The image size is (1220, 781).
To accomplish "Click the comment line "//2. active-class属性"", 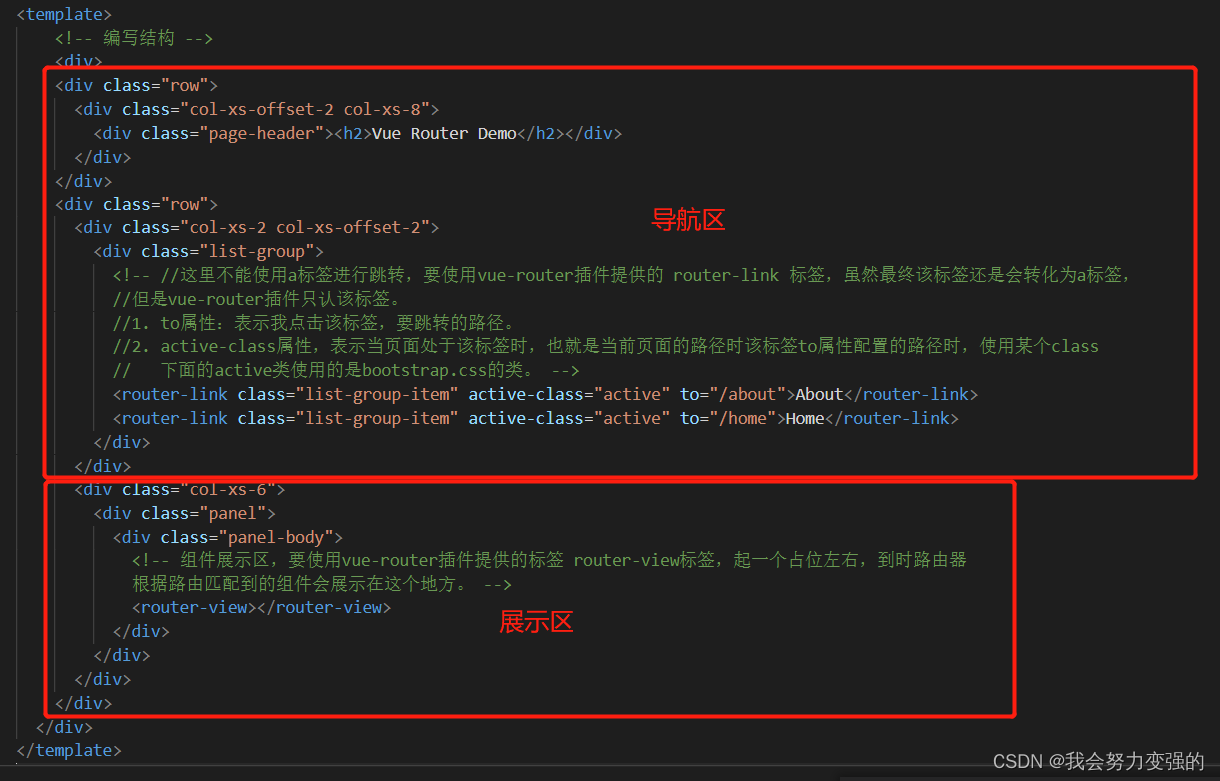I will (x=606, y=346).
